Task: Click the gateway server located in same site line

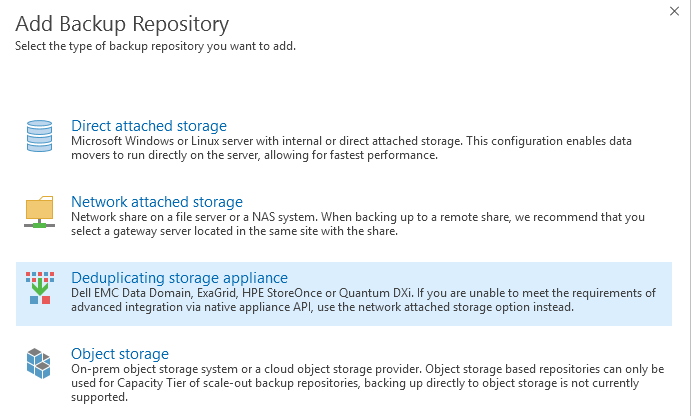Action: (x=234, y=231)
